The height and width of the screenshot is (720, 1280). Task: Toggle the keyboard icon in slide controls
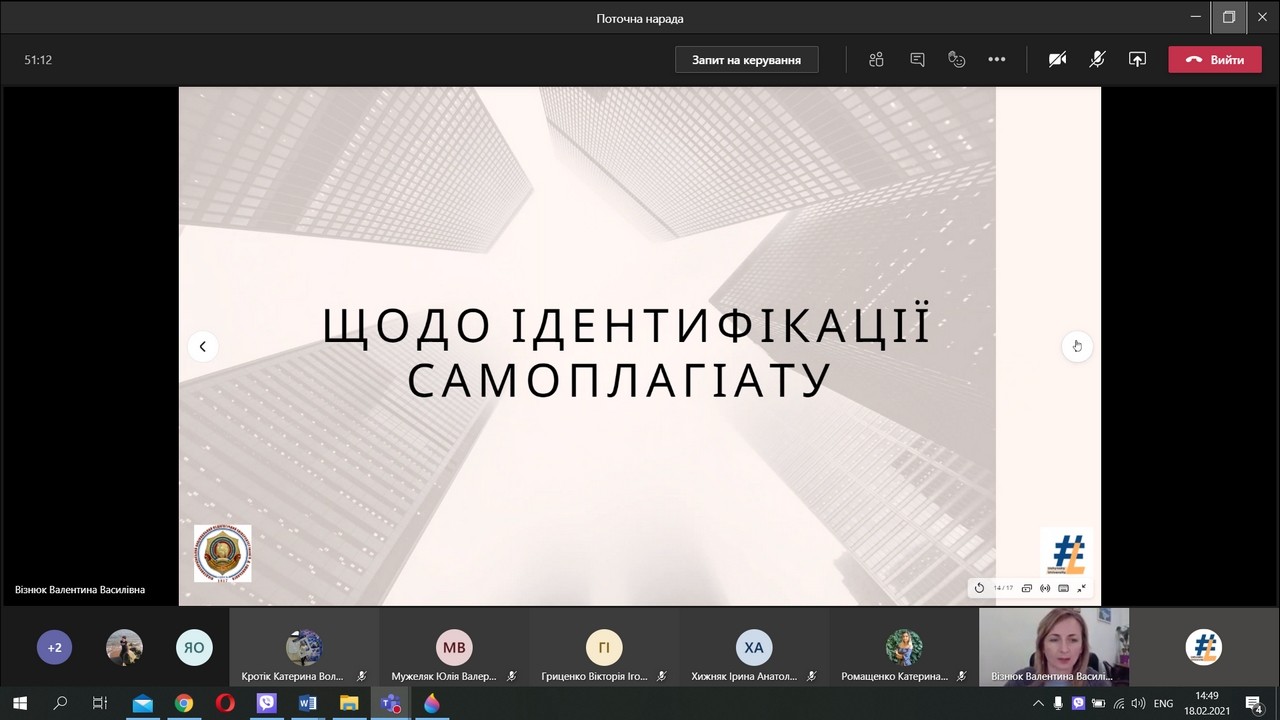(x=1063, y=588)
